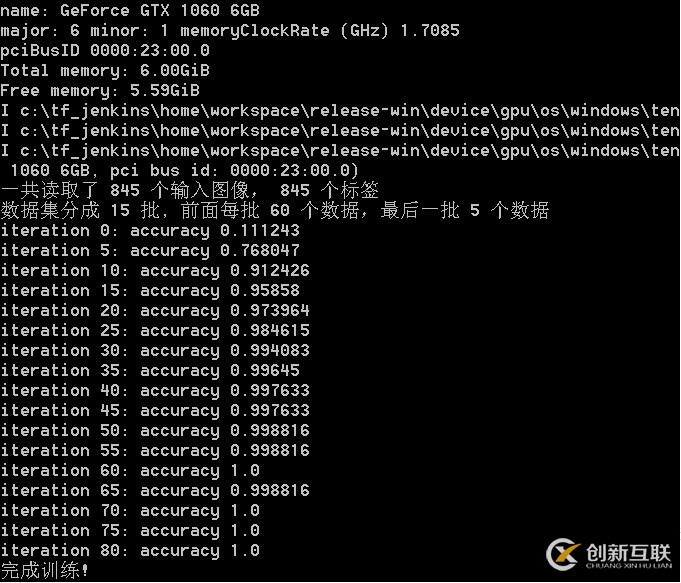Click the iteration 65 accuracy 0.998816 line
The height and width of the screenshot is (583, 681).
coord(155,490)
